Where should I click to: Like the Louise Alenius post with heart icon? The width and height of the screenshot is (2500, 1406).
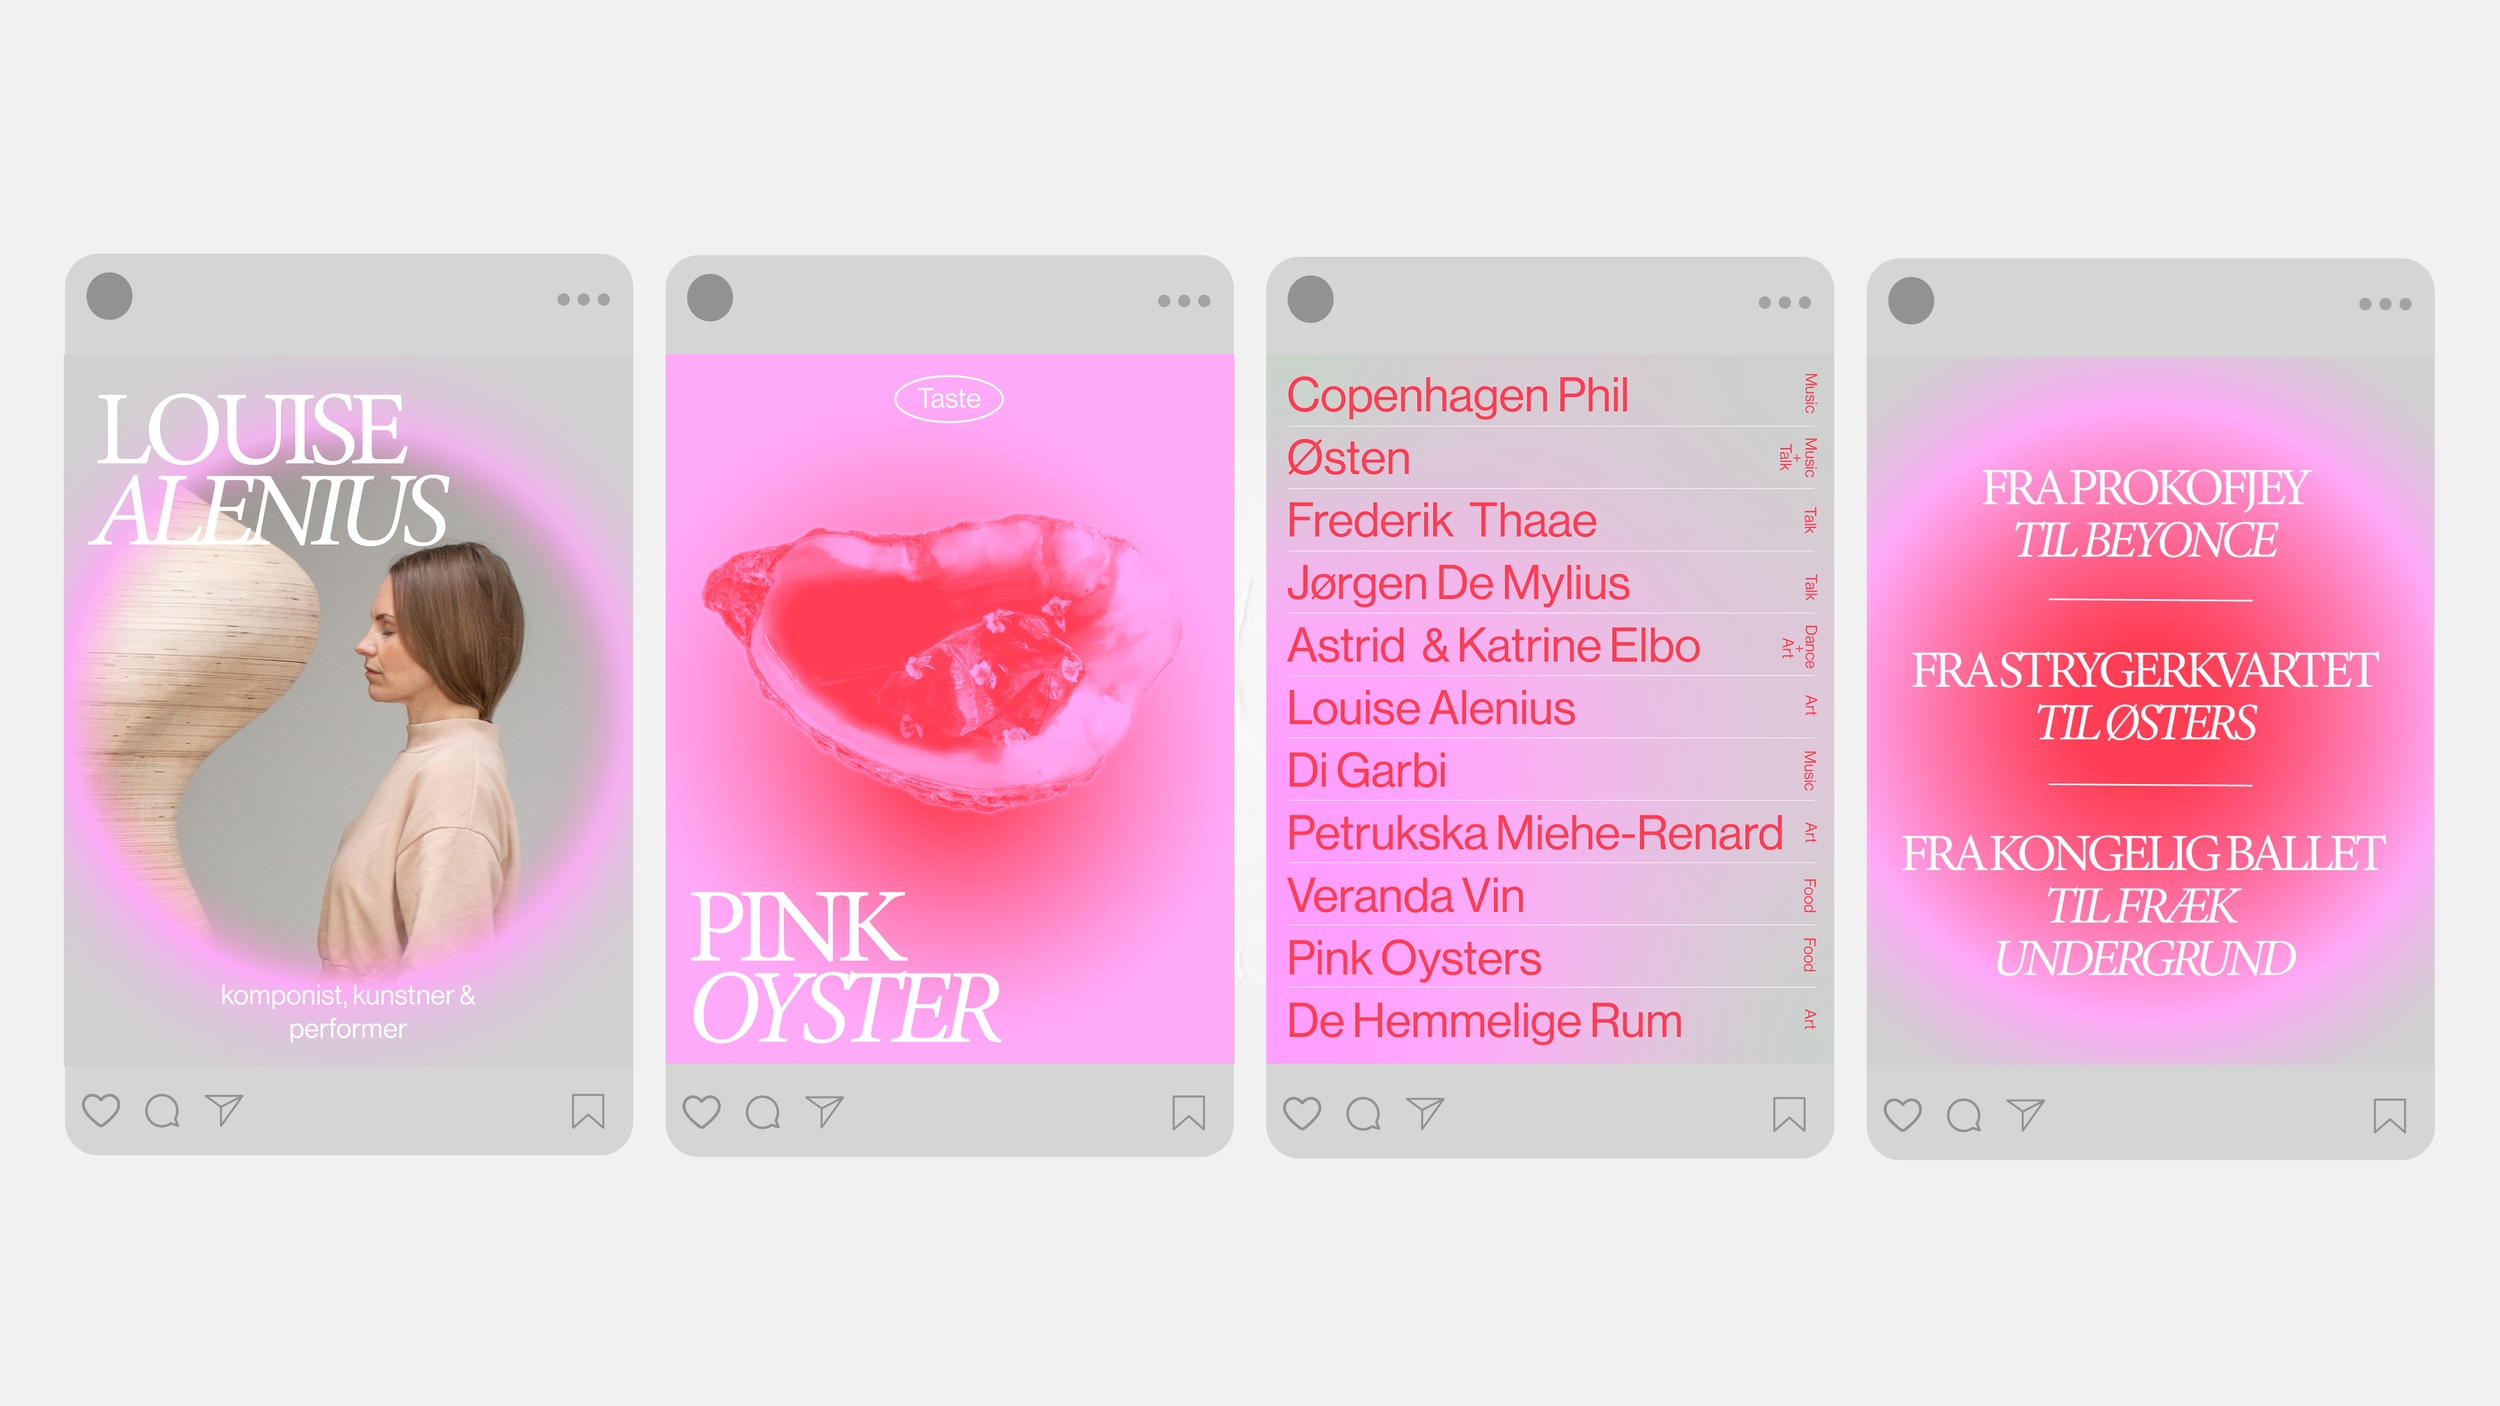pos(101,1110)
